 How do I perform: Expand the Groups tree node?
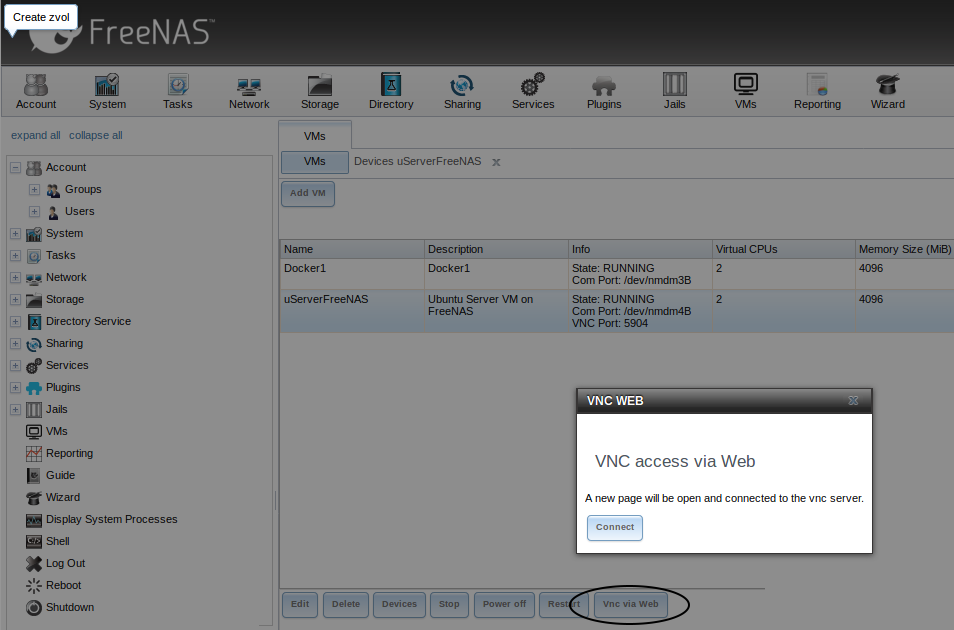35,189
